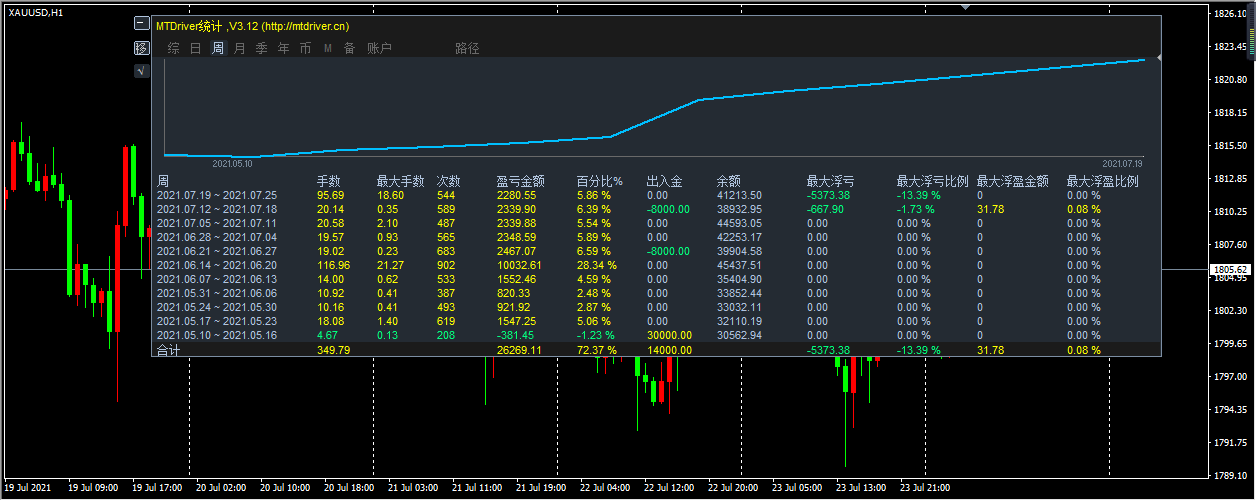Click balance value 41213.50
The height and width of the screenshot is (501, 1256).
pyautogui.click(x=739, y=195)
